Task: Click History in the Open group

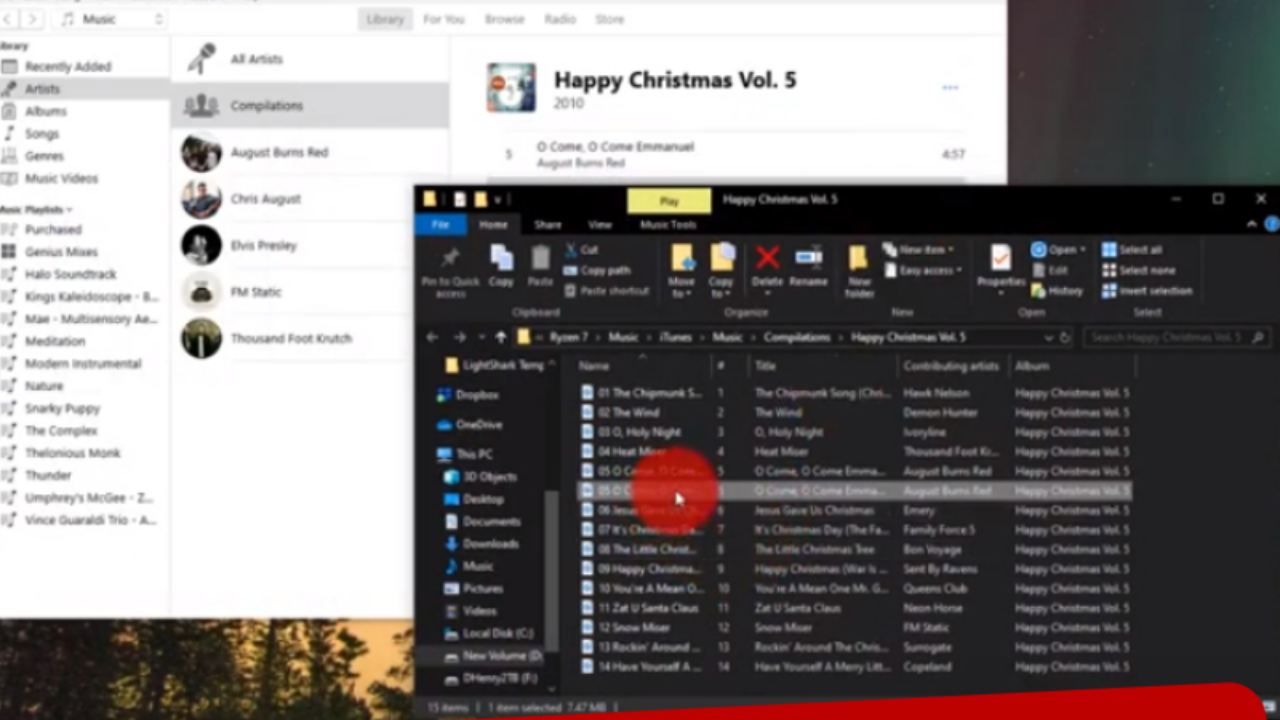Action: click(1057, 291)
